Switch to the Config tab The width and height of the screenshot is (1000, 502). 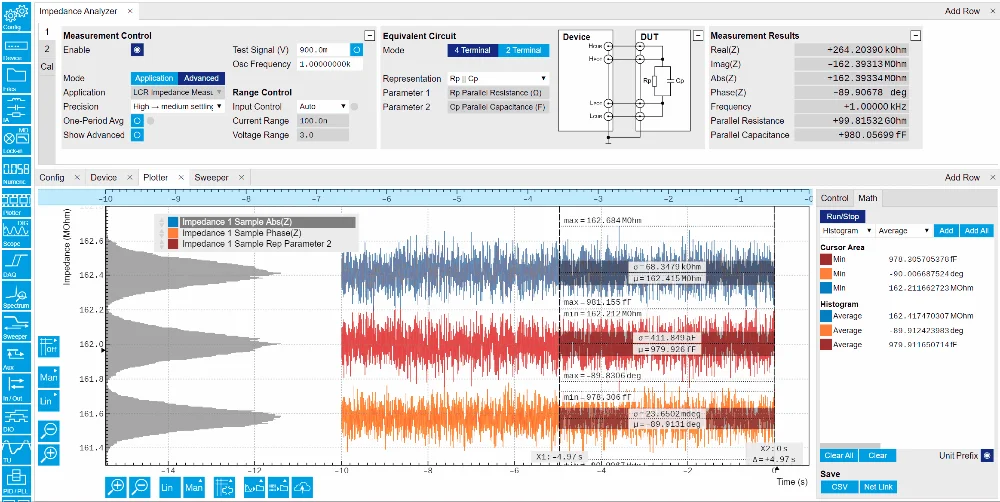(52, 177)
